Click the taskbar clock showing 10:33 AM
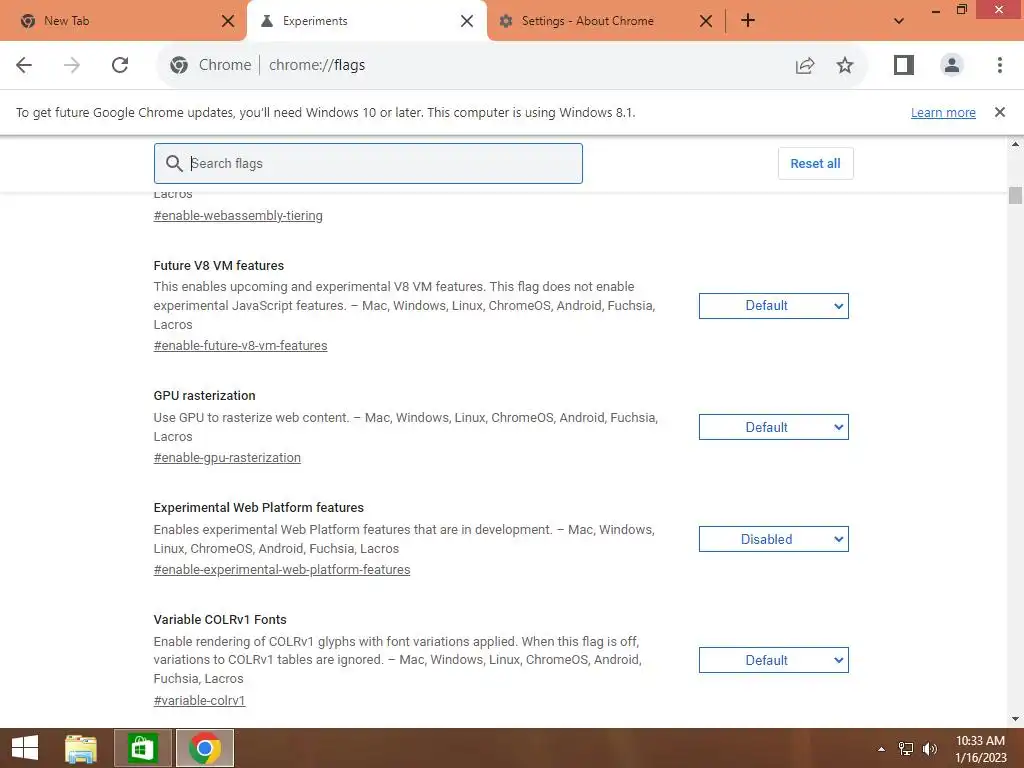 pyautogui.click(x=980, y=749)
